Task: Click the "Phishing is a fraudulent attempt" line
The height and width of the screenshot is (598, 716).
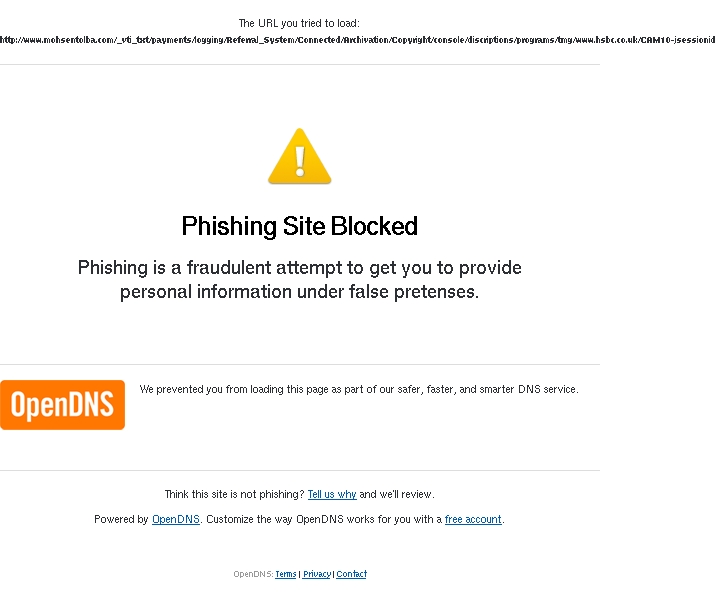Action: [x=300, y=268]
